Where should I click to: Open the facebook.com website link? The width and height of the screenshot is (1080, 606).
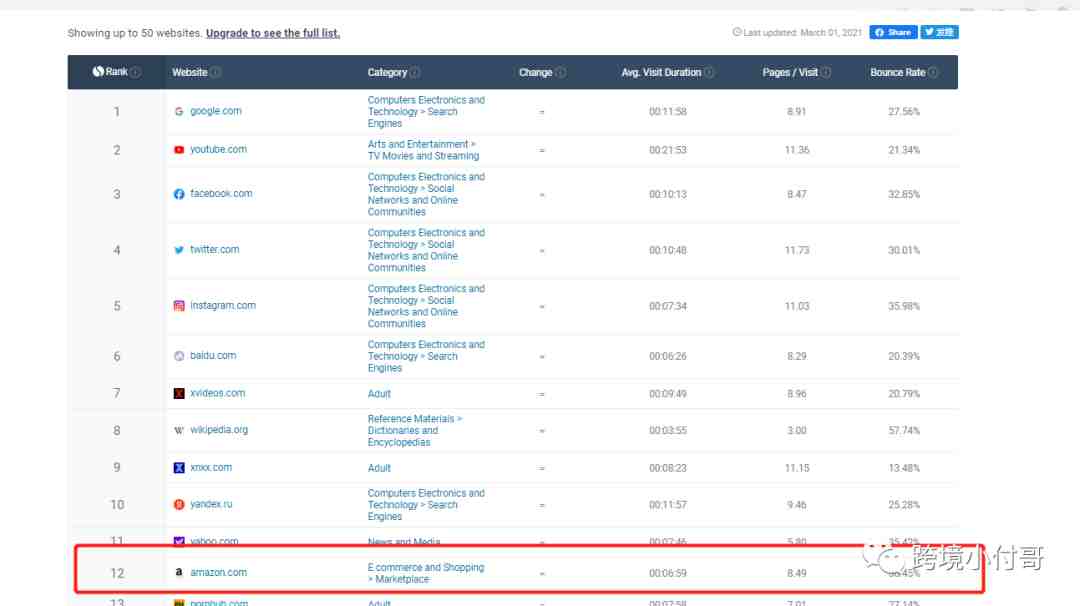point(221,194)
